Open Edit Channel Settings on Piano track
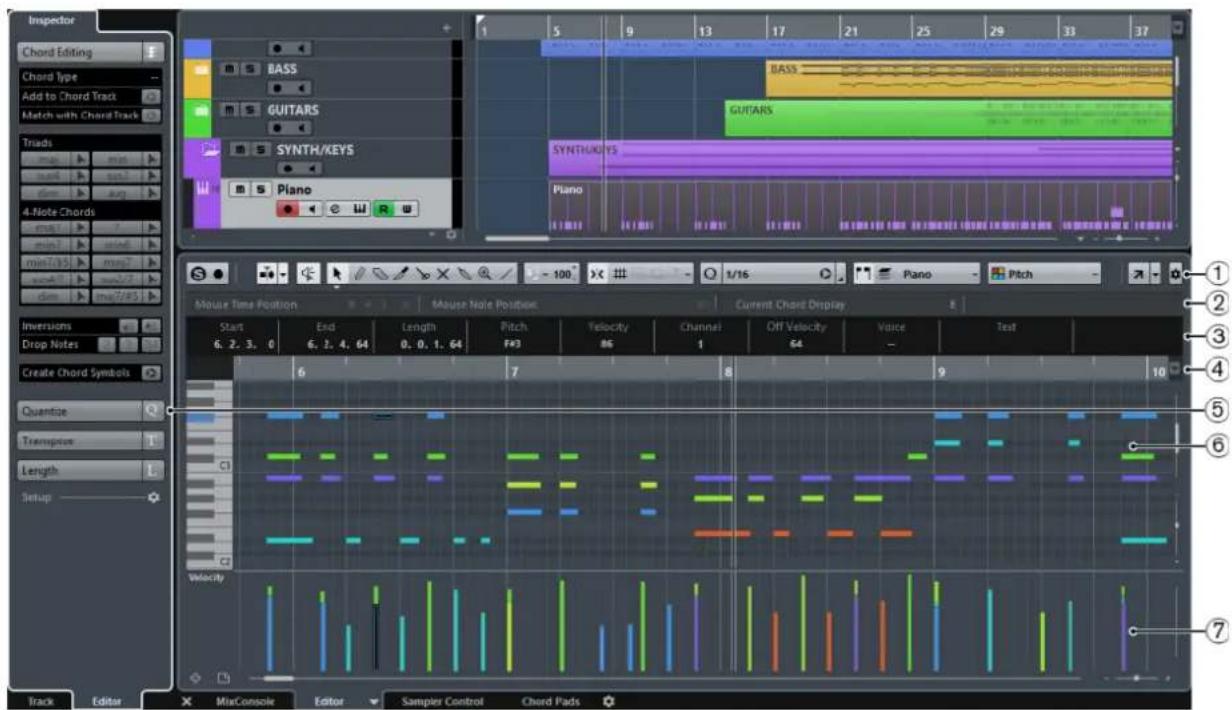 335,209
